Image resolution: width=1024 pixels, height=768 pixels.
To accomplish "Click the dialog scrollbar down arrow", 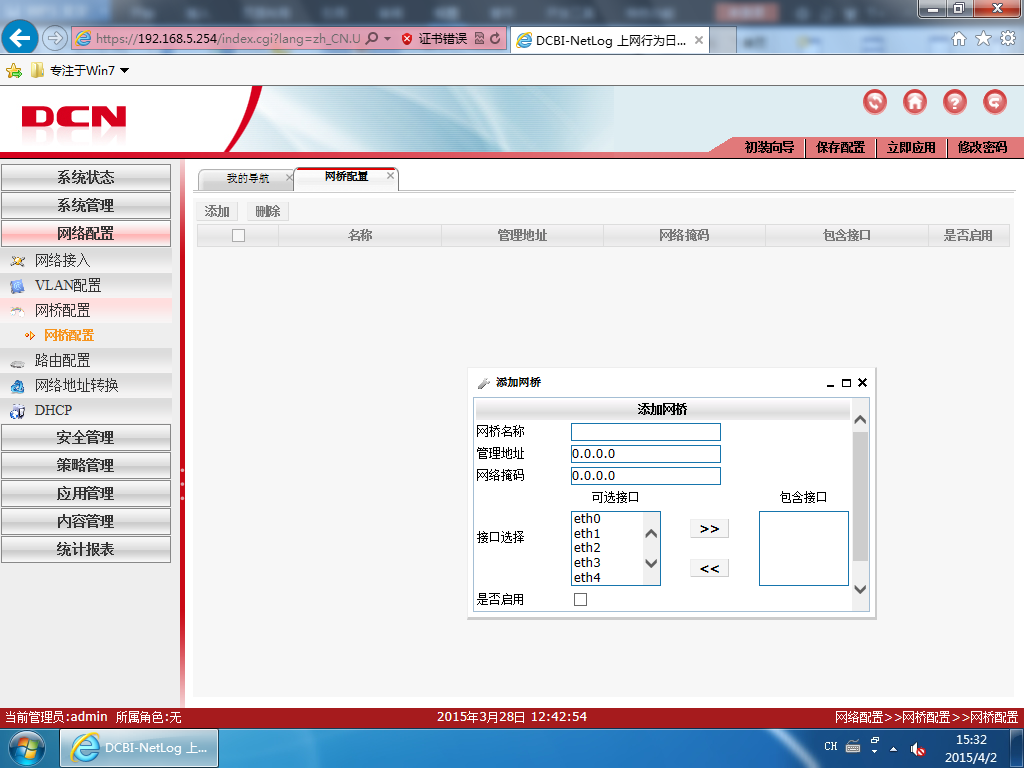I will [860, 589].
